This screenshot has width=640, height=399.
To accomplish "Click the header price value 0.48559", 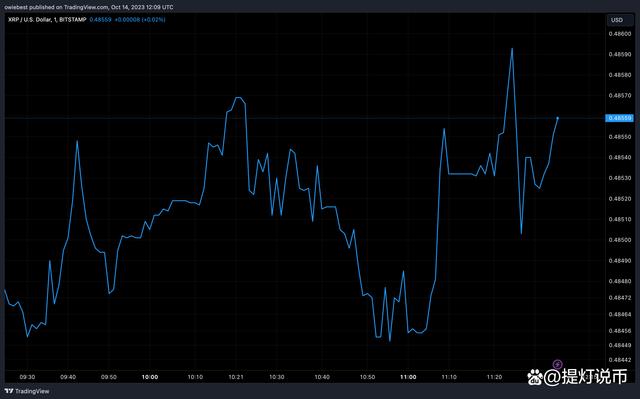I will pos(100,20).
